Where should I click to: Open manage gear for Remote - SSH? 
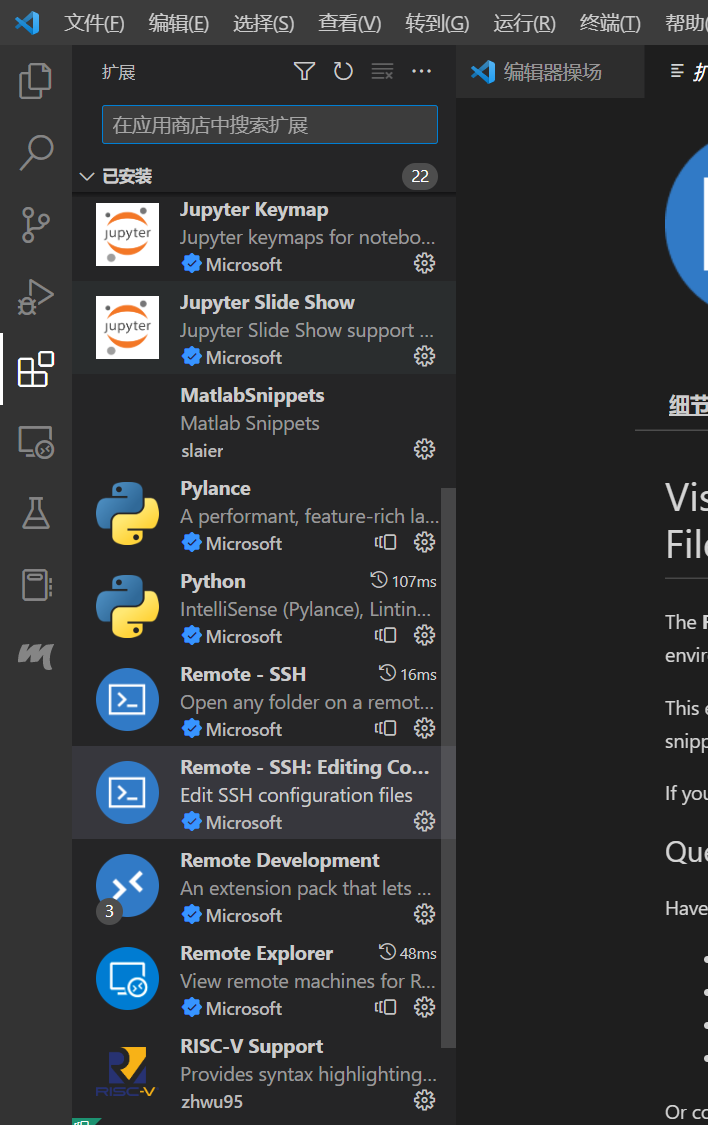point(424,728)
